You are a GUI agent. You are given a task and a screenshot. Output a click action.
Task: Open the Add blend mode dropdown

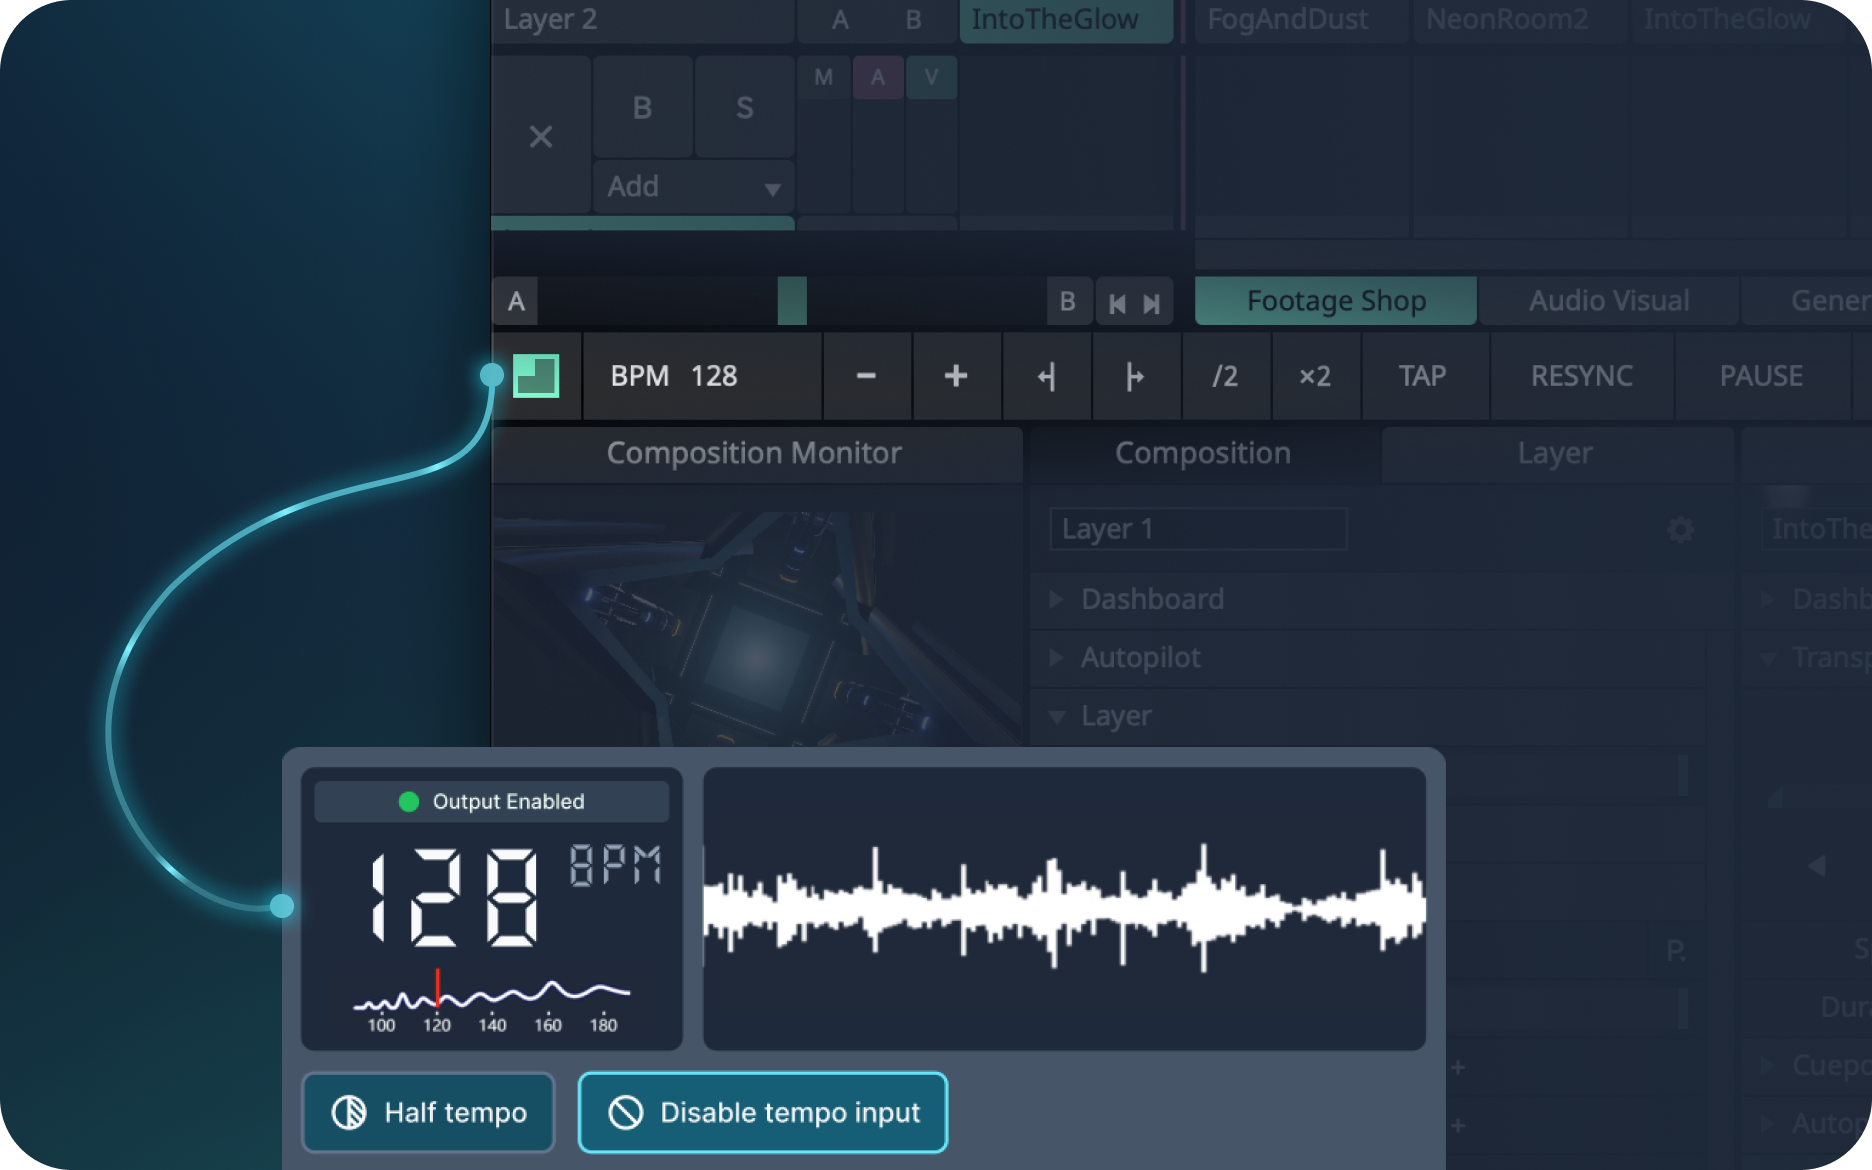coord(693,186)
